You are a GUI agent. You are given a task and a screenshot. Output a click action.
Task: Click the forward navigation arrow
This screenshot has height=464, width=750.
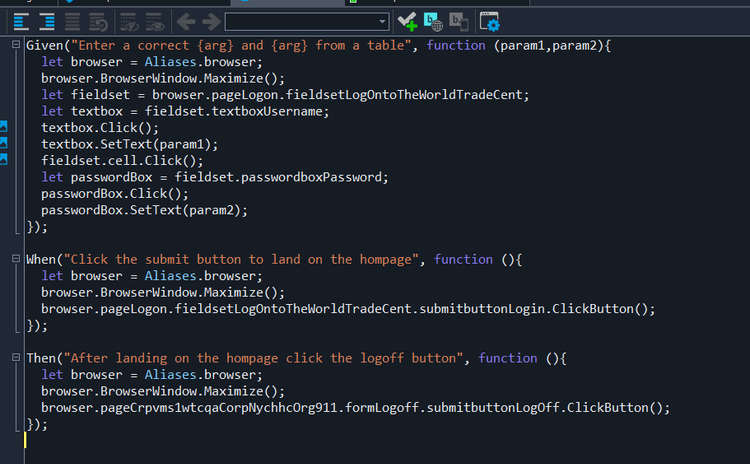pos(211,22)
